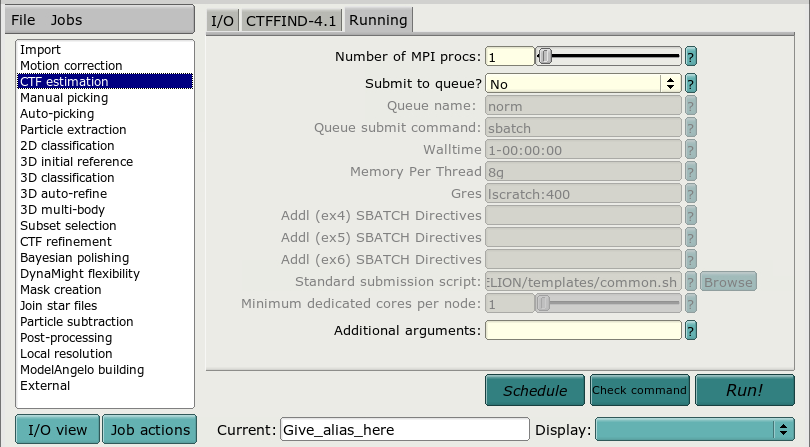Click the help icon beside Addl (ex5) SBATCH Directives
810x447 pixels.
tap(691, 238)
